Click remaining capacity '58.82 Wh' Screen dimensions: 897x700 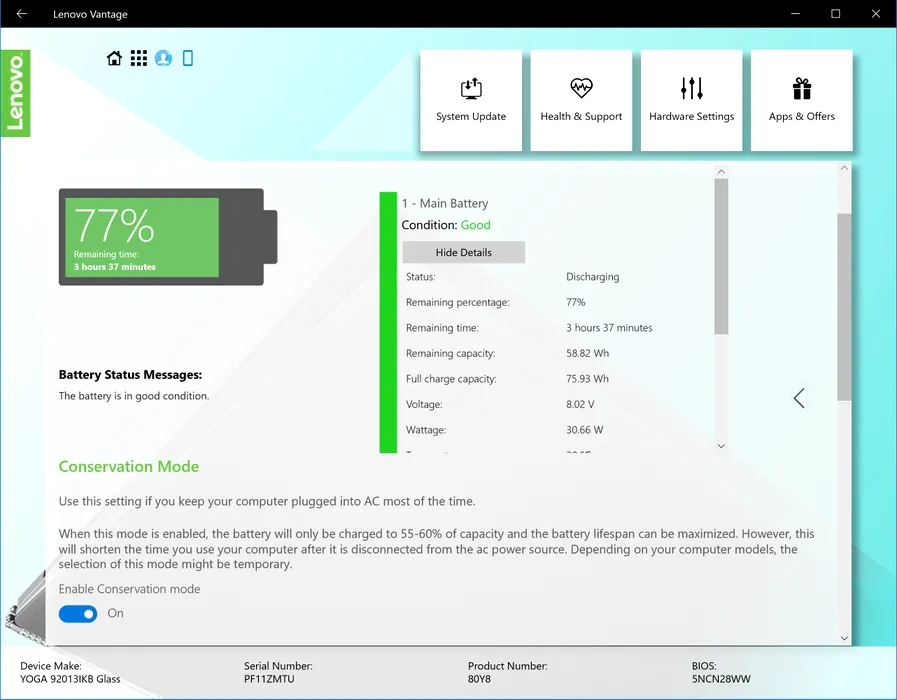588,353
